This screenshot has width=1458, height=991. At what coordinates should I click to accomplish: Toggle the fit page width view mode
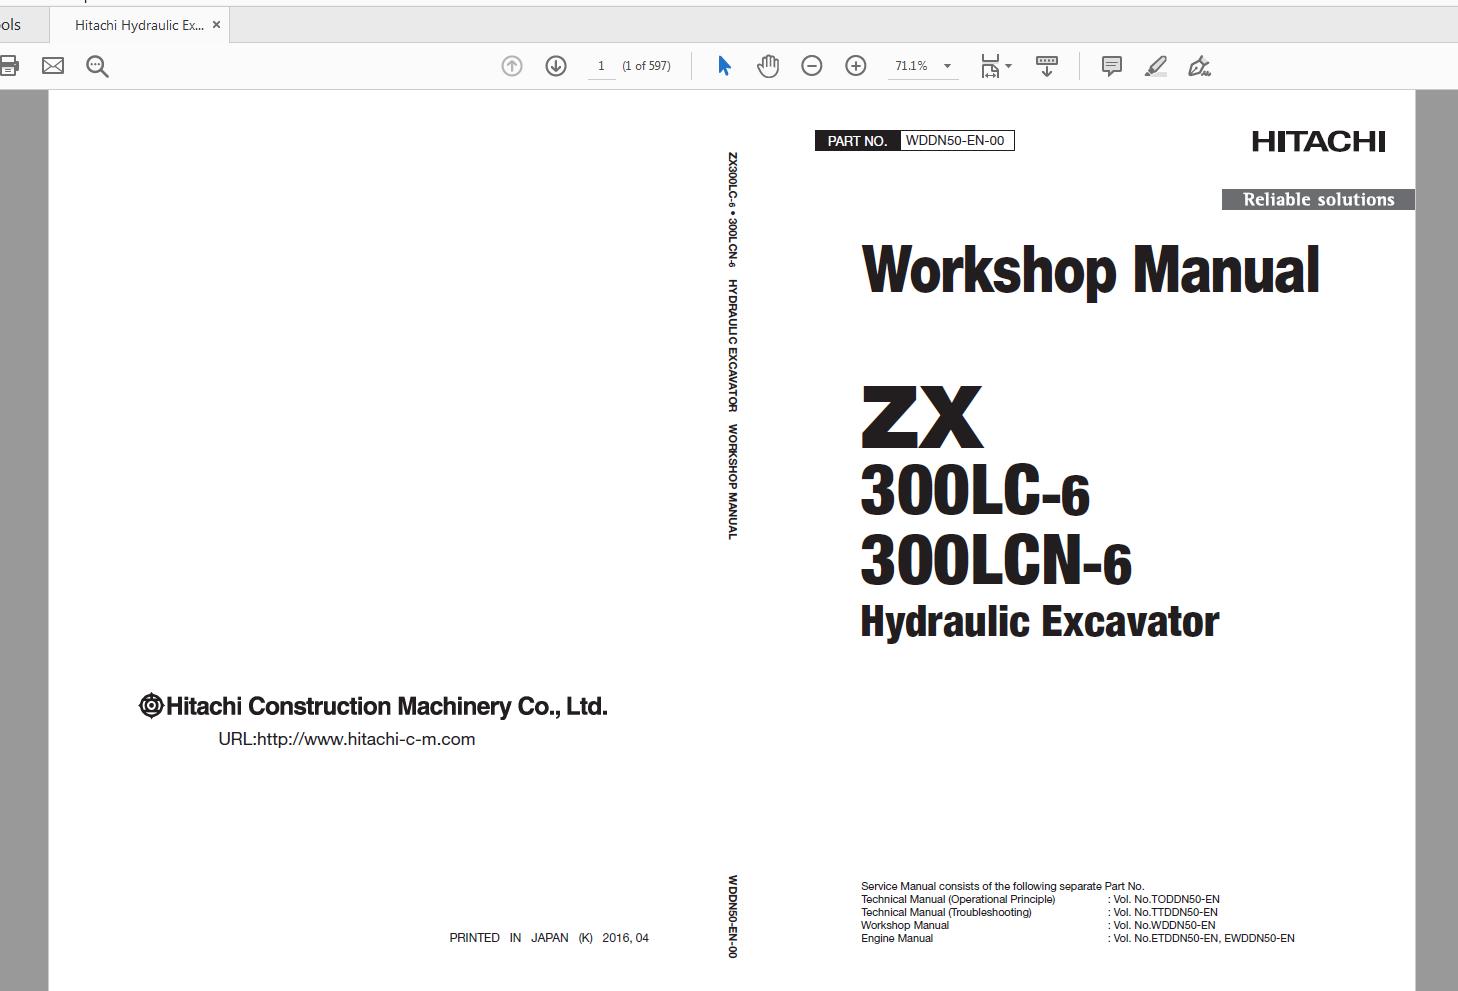pyautogui.click(x=990, y=65)
